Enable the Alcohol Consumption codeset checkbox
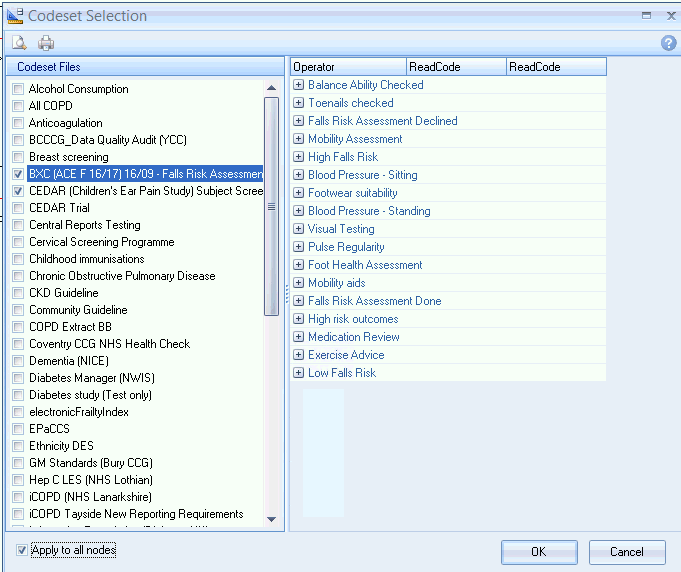The image size is (681, 572). click(18, 89)
